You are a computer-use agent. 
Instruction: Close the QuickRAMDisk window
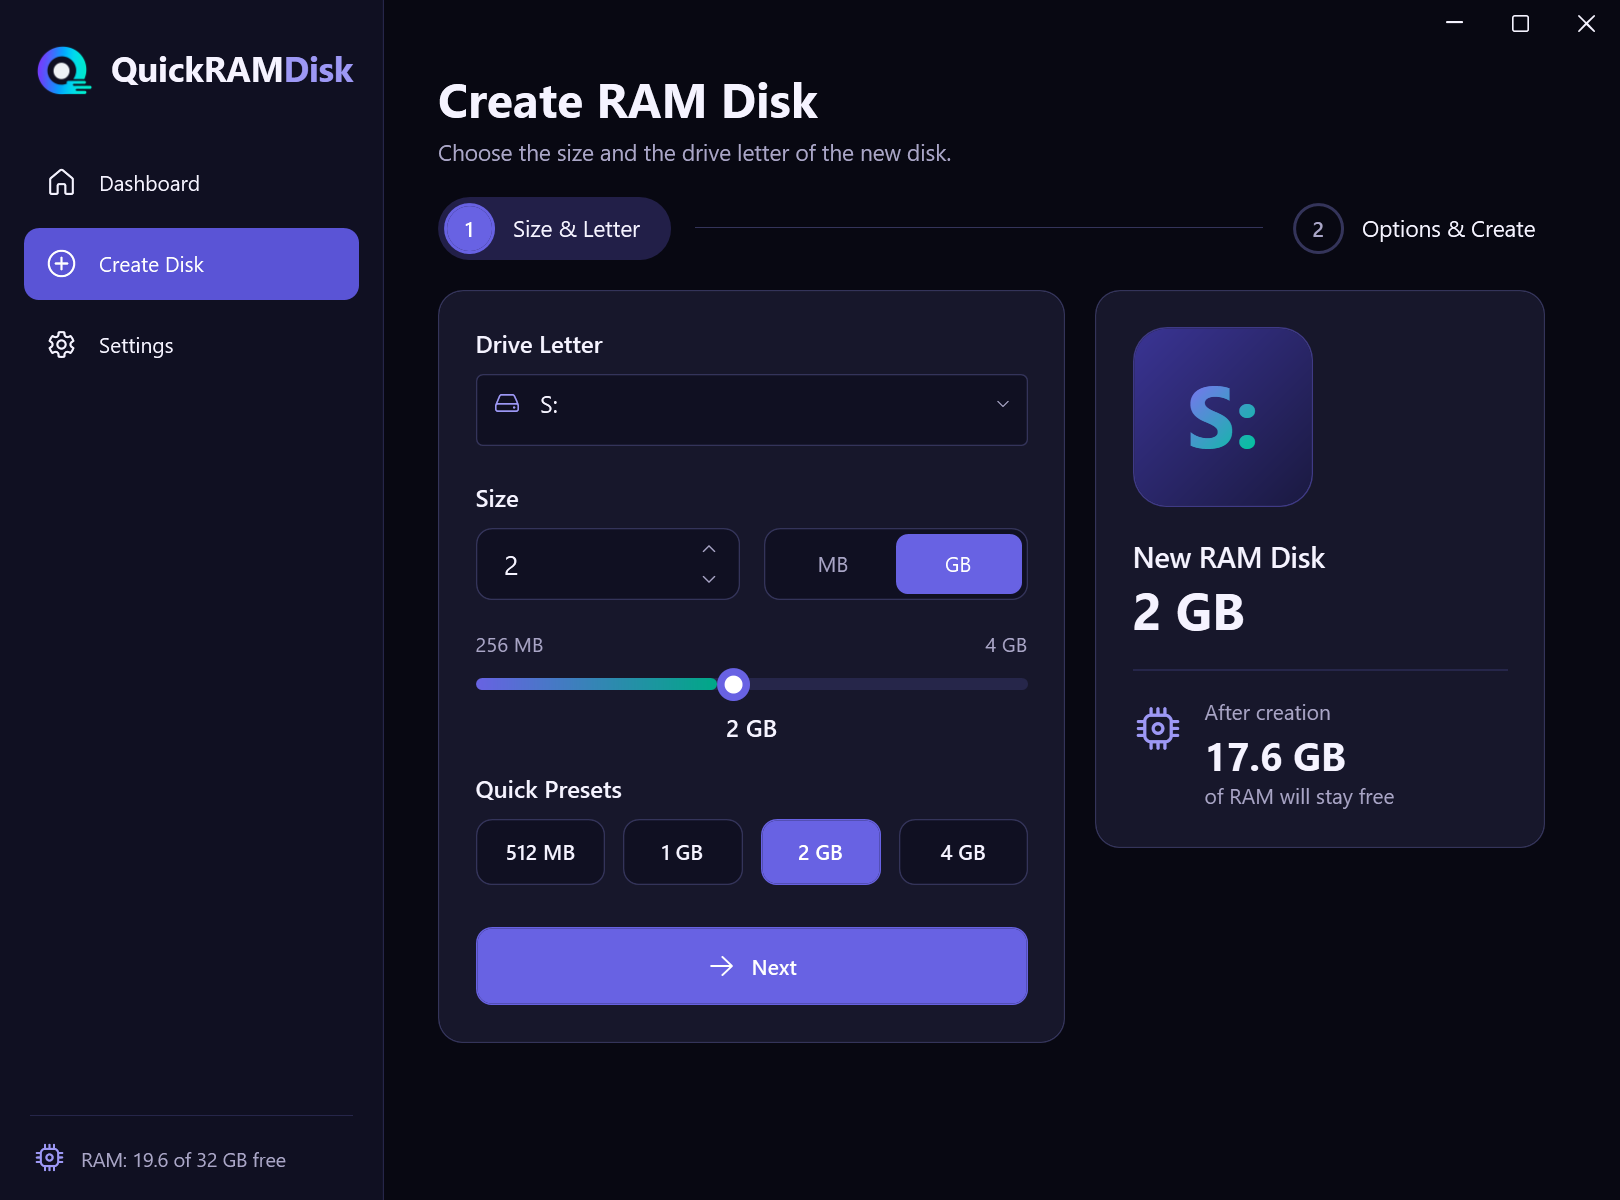tap(1586, 23)
